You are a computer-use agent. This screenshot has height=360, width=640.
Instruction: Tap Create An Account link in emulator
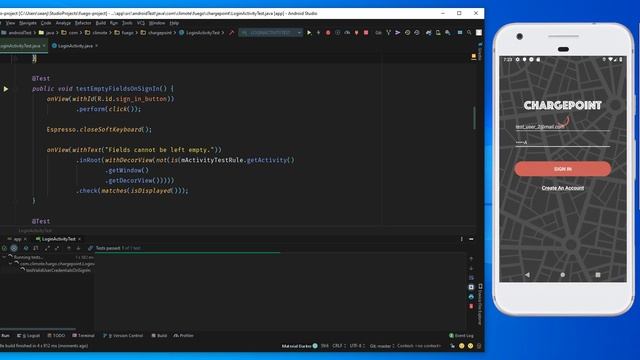coord(562,188)
